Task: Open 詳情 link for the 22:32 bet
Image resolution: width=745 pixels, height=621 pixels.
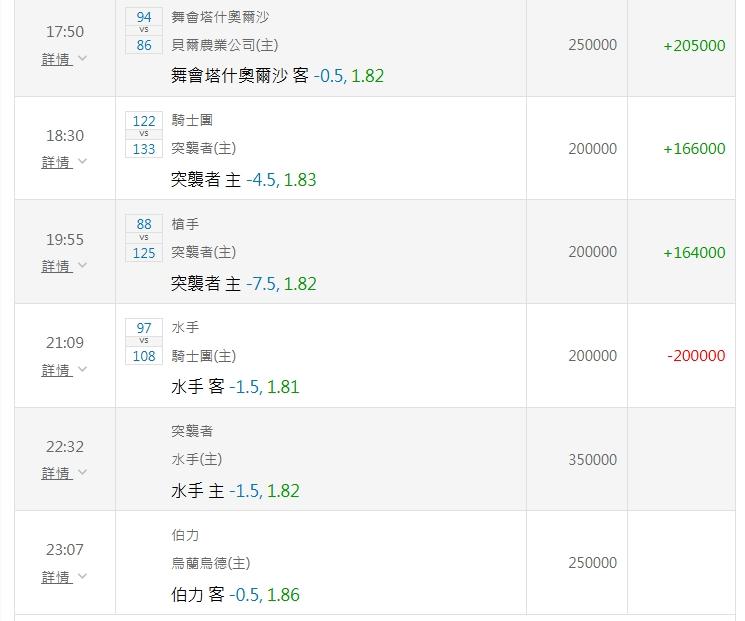Action: [x=57, y=473]
